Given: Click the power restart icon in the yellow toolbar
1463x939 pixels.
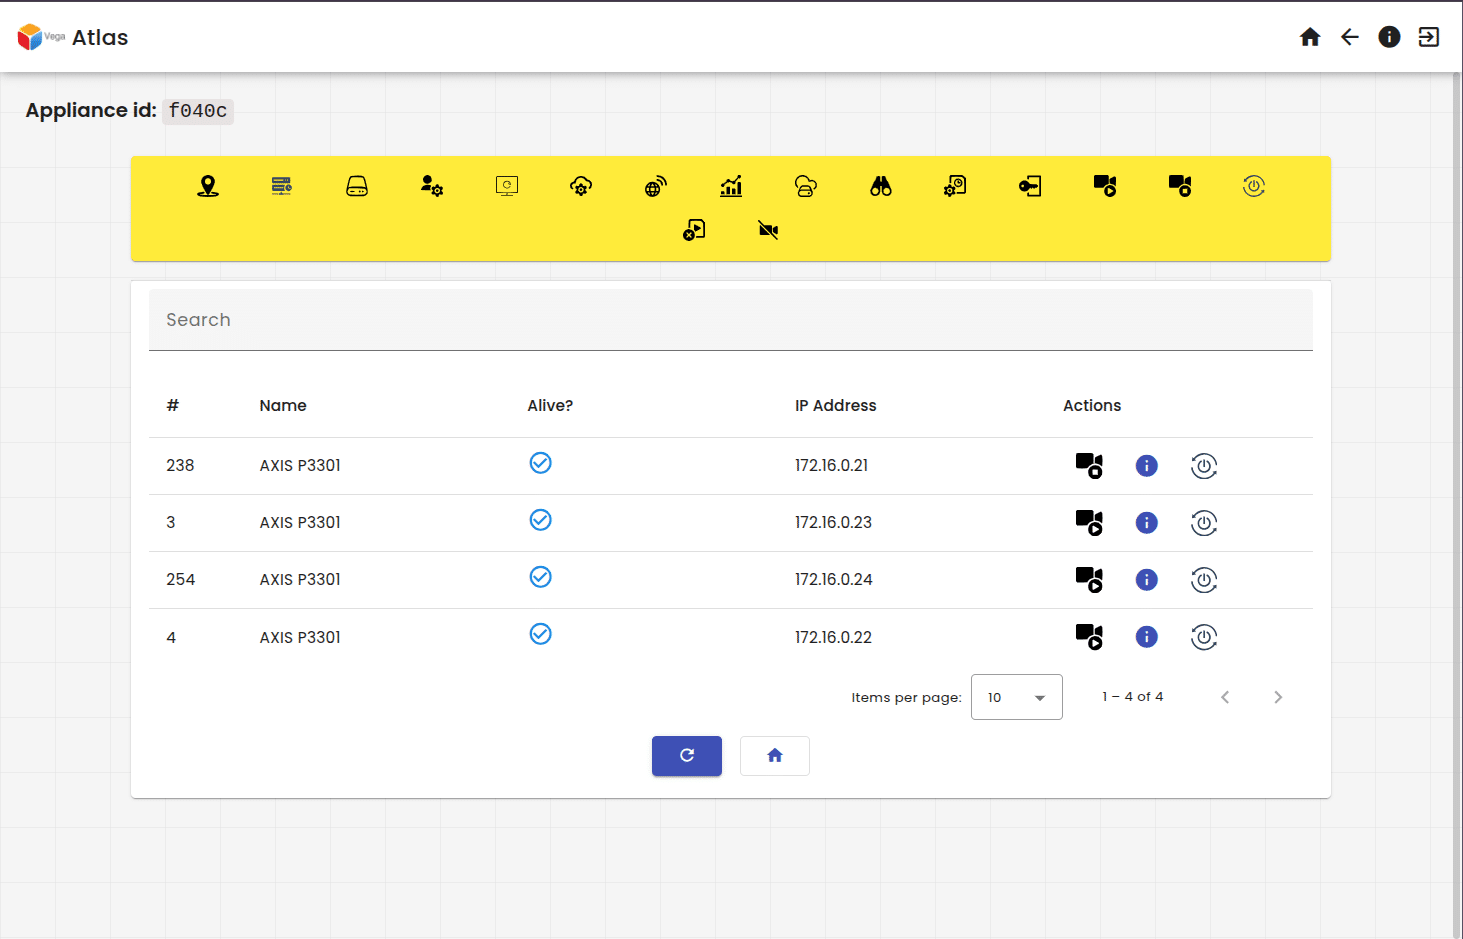Looking at the screenshot, I should (1254, 186).
